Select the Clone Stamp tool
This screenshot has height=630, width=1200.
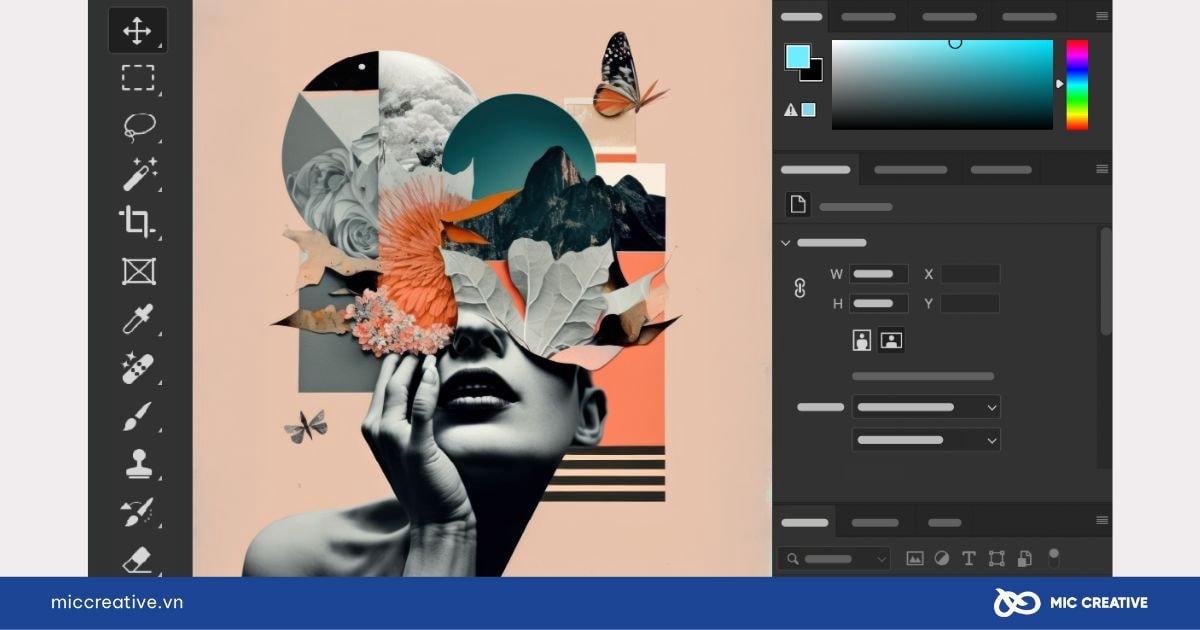[x=138, y=464]
